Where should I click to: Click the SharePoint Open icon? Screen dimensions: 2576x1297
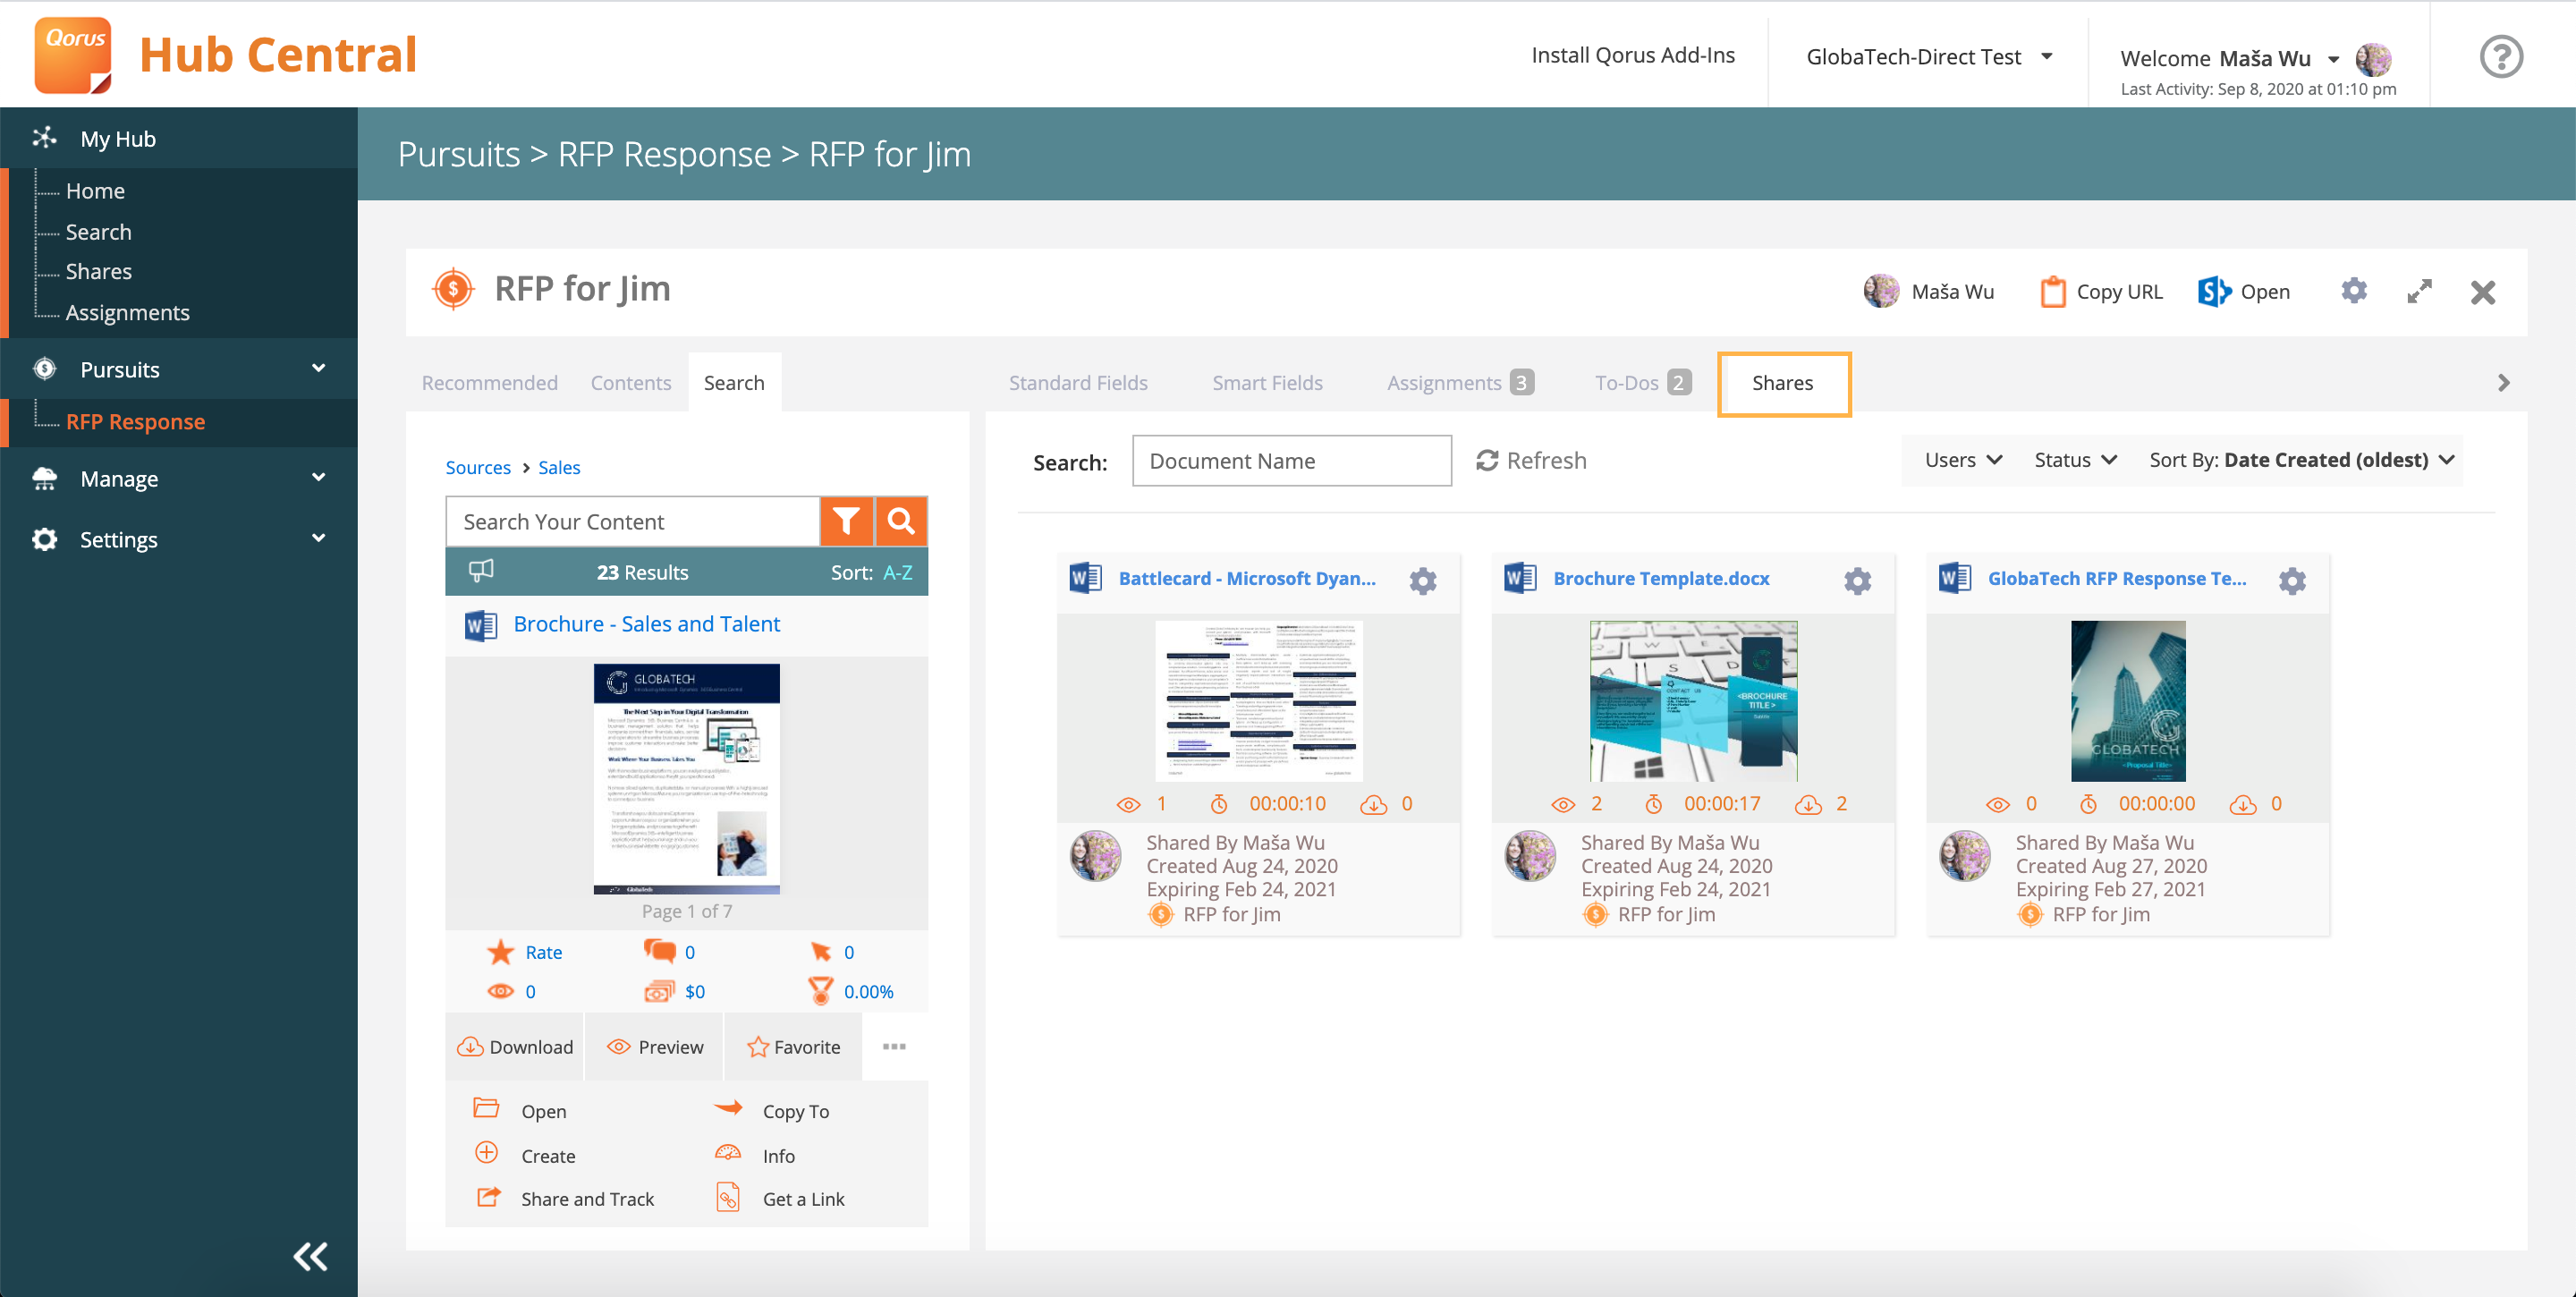[x=2214, y=291]
